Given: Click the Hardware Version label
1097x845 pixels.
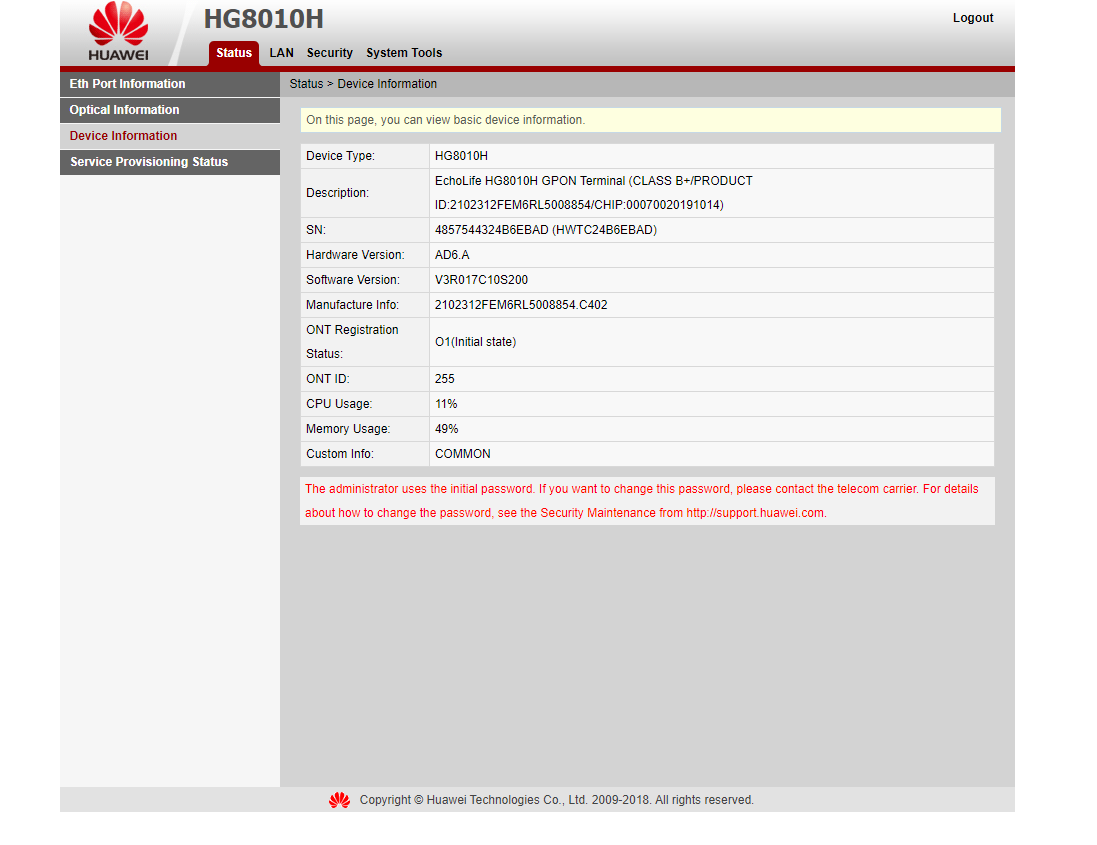Looking at the screenshot, I should tap(355, 255).
